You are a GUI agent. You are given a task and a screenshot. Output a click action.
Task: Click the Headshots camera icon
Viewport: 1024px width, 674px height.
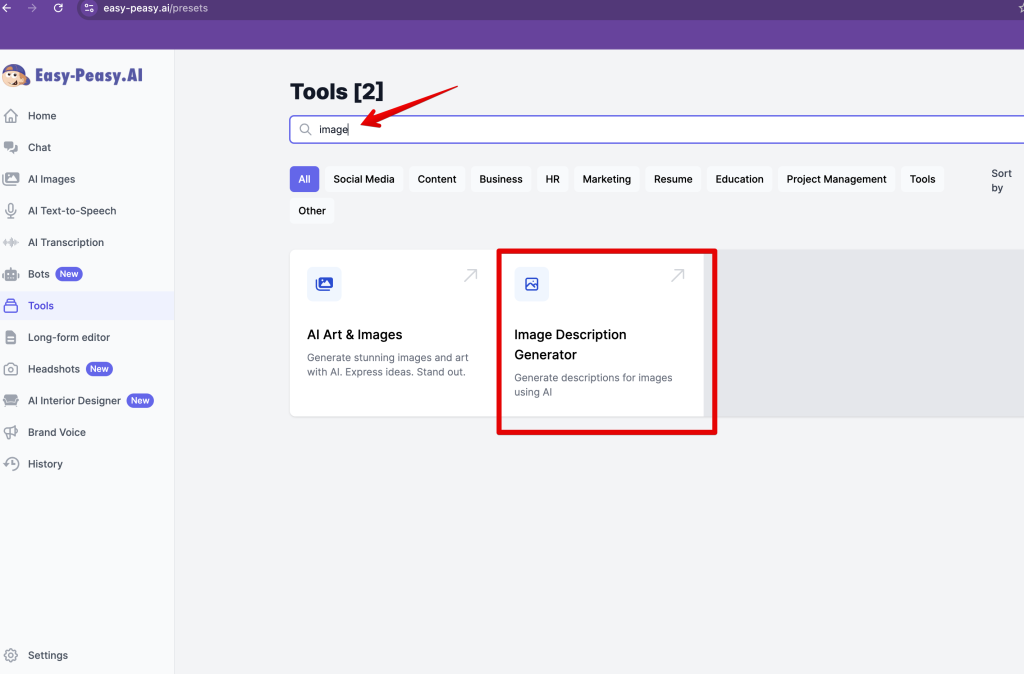11,369
